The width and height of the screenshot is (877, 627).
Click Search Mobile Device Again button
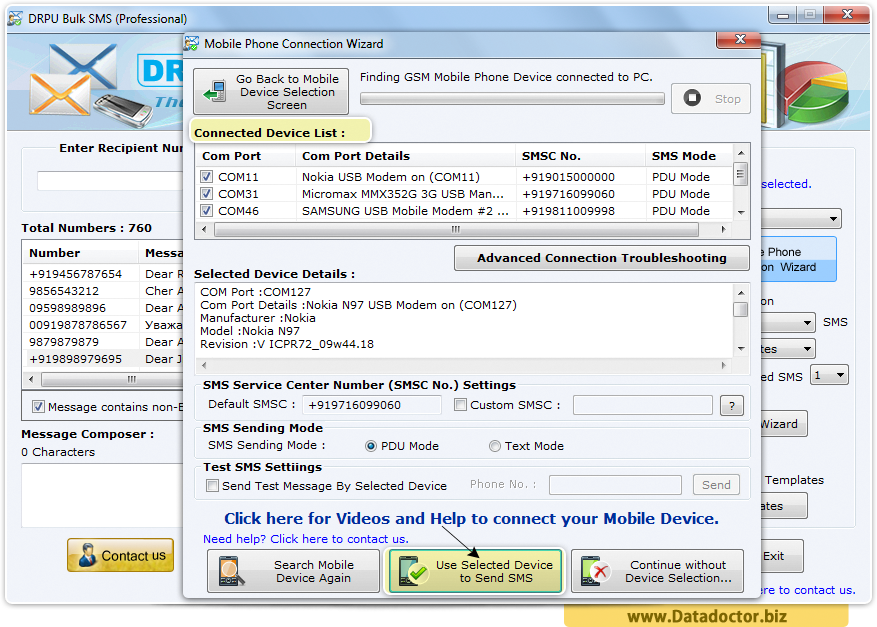pyautogui.click(x=293, y=571)
